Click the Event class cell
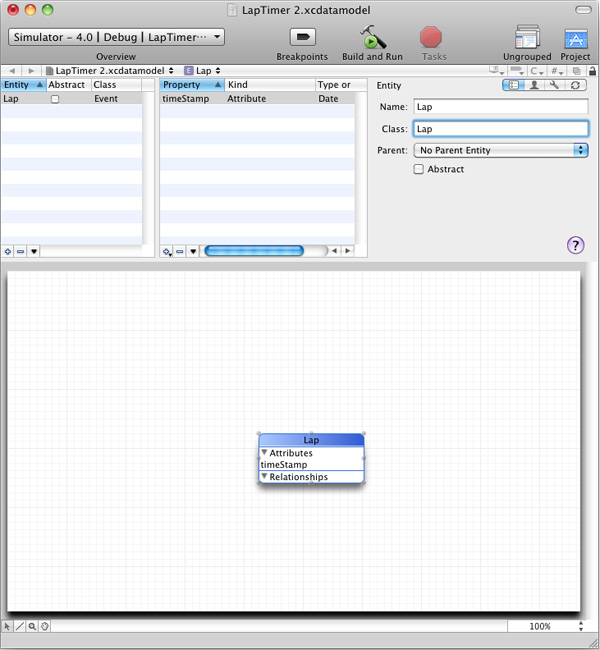This screenshot has width=600, height=650. (106, 99)
